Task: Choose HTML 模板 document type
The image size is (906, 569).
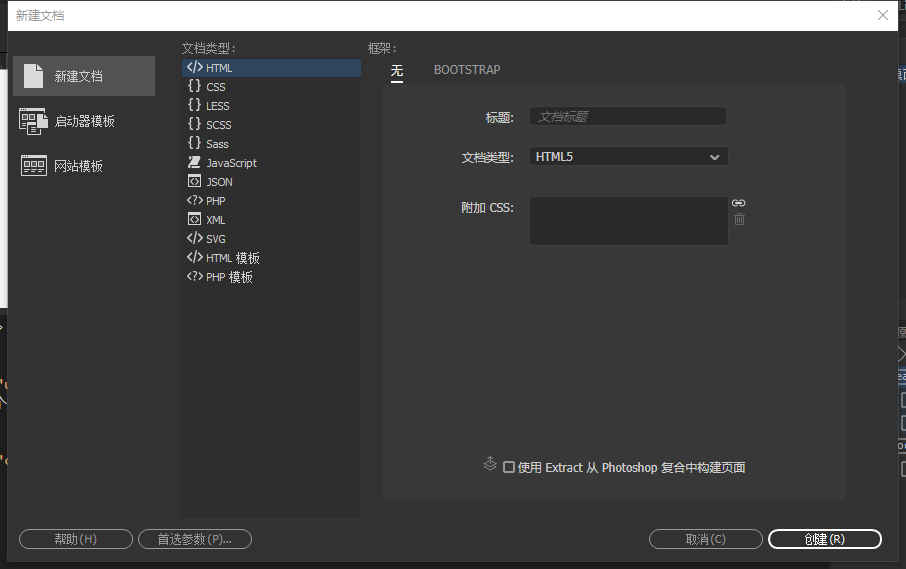Action: (271, 258)
